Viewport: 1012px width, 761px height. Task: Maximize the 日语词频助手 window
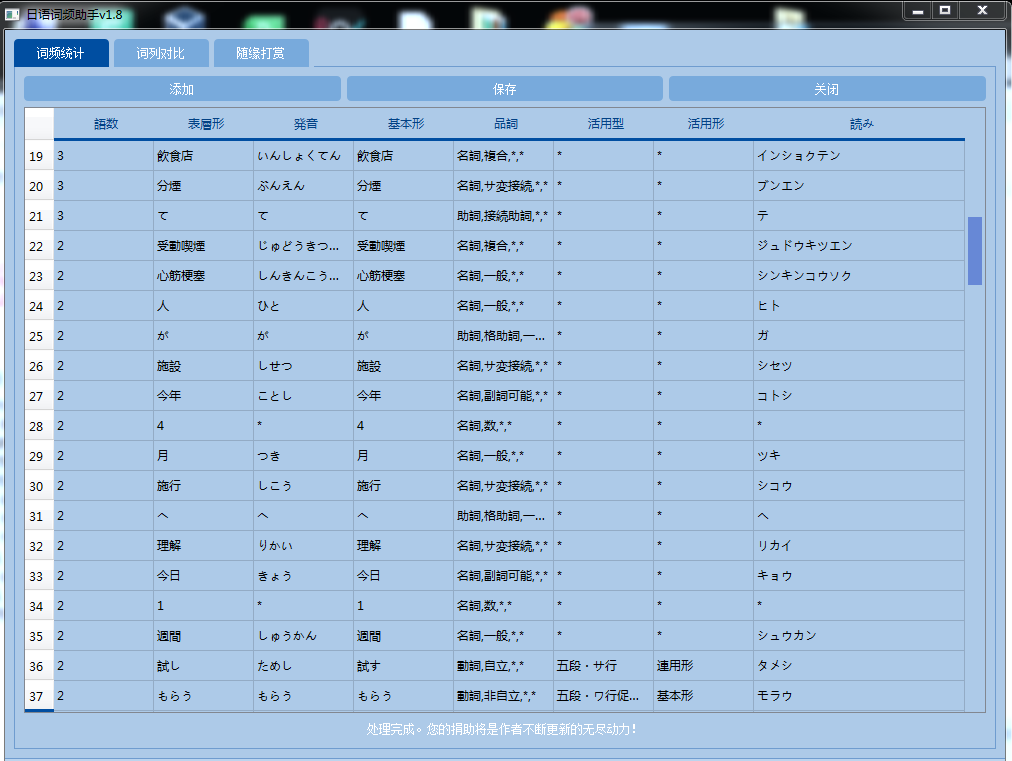pos(945,10)
